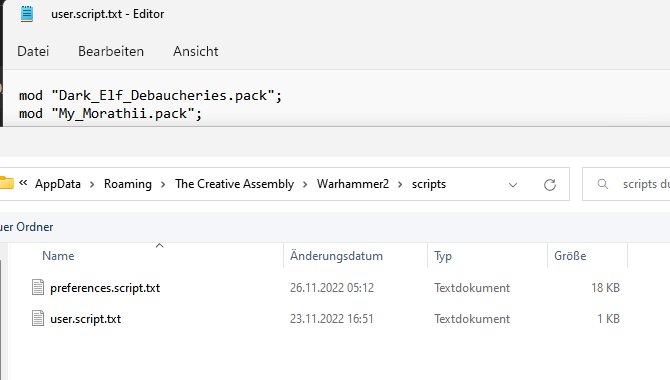Click the user.script.txt file icon
670x380 pixels.
point(38,318)
